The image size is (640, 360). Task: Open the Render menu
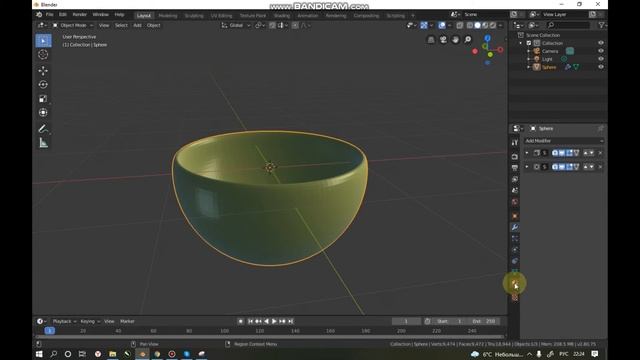click(80, 14)
